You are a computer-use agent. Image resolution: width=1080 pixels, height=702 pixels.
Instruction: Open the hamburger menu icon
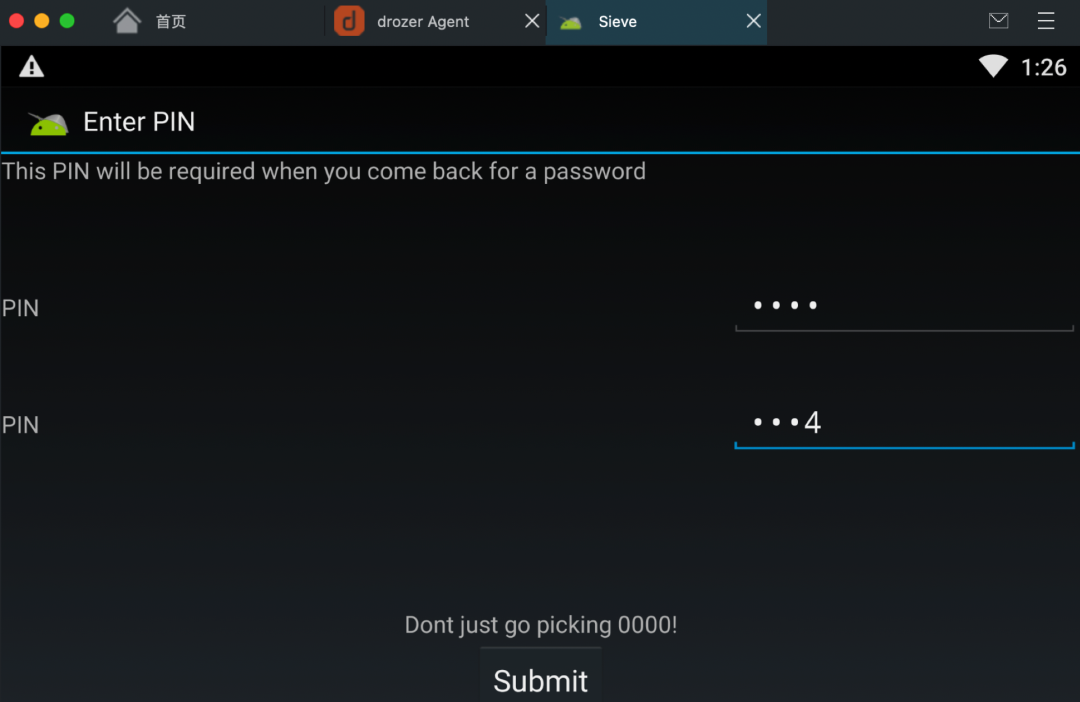(x=1046, y=21)
